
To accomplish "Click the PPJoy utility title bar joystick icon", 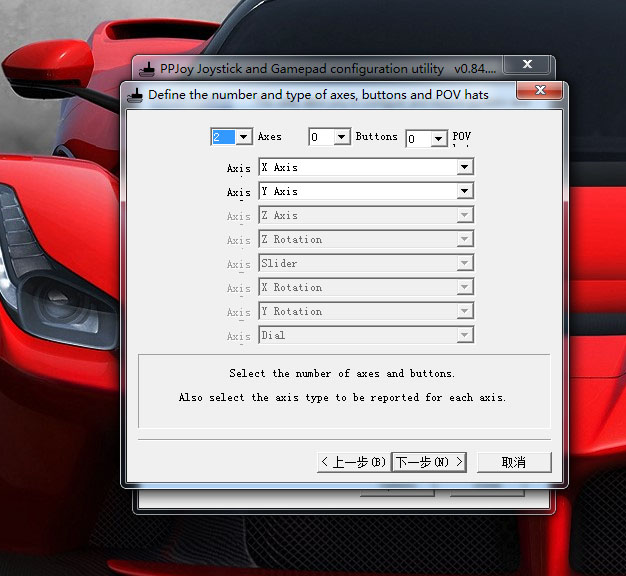I will (x=147, y=69).
